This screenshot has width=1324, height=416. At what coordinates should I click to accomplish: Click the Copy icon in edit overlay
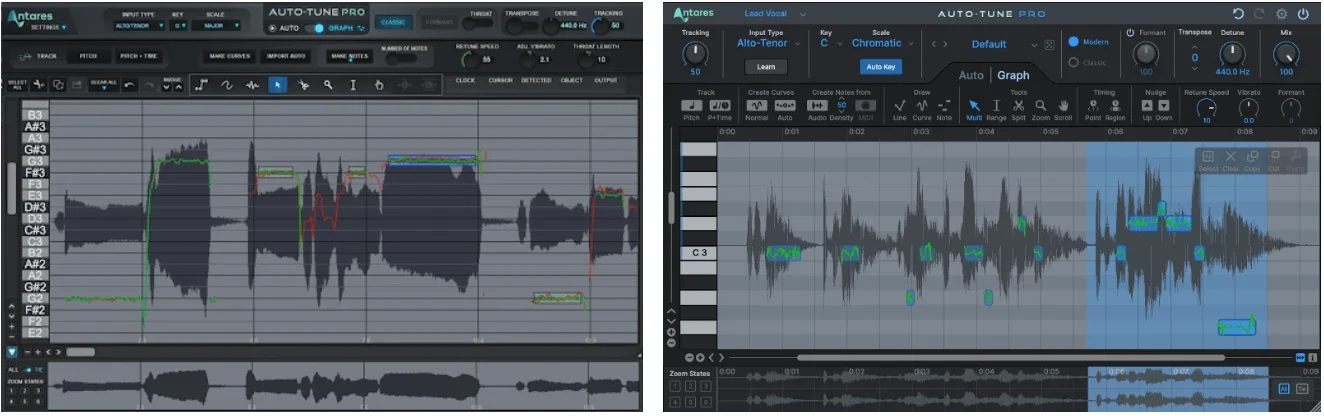coord(1253,157)
